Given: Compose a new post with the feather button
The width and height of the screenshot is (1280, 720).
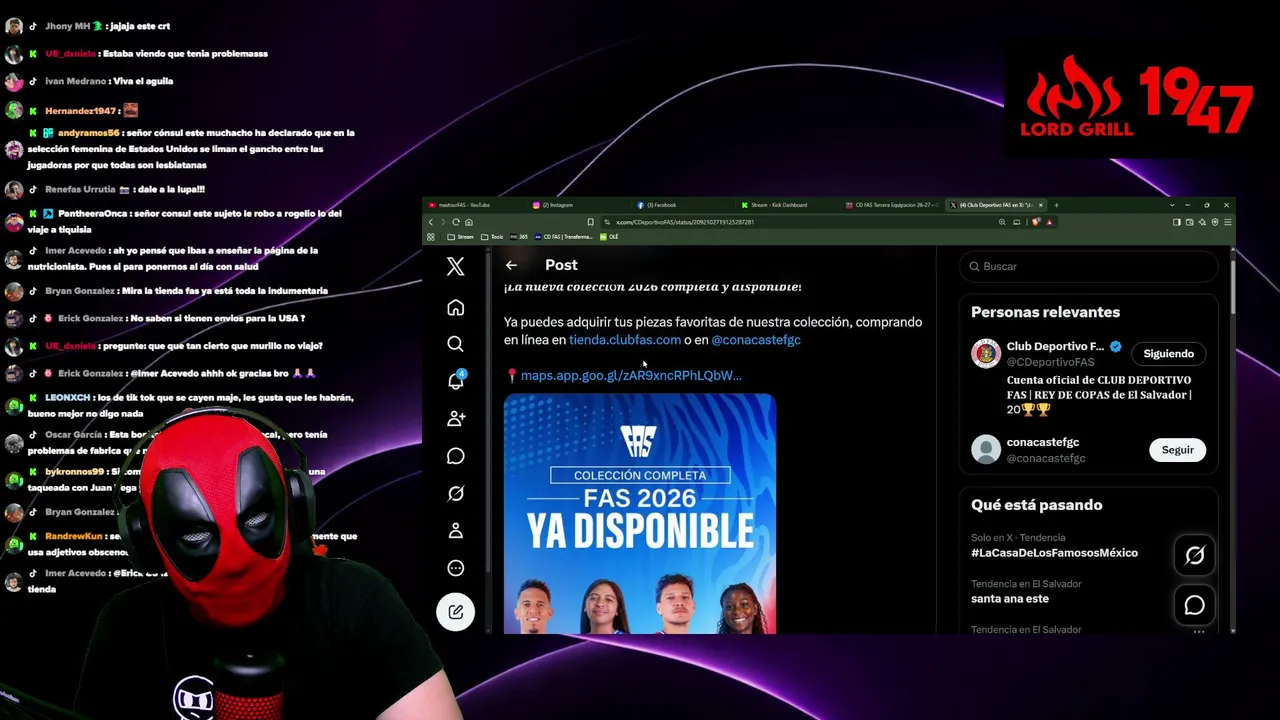Looking at the screenshot, I should pyautogui.click(x=455, y=612).
